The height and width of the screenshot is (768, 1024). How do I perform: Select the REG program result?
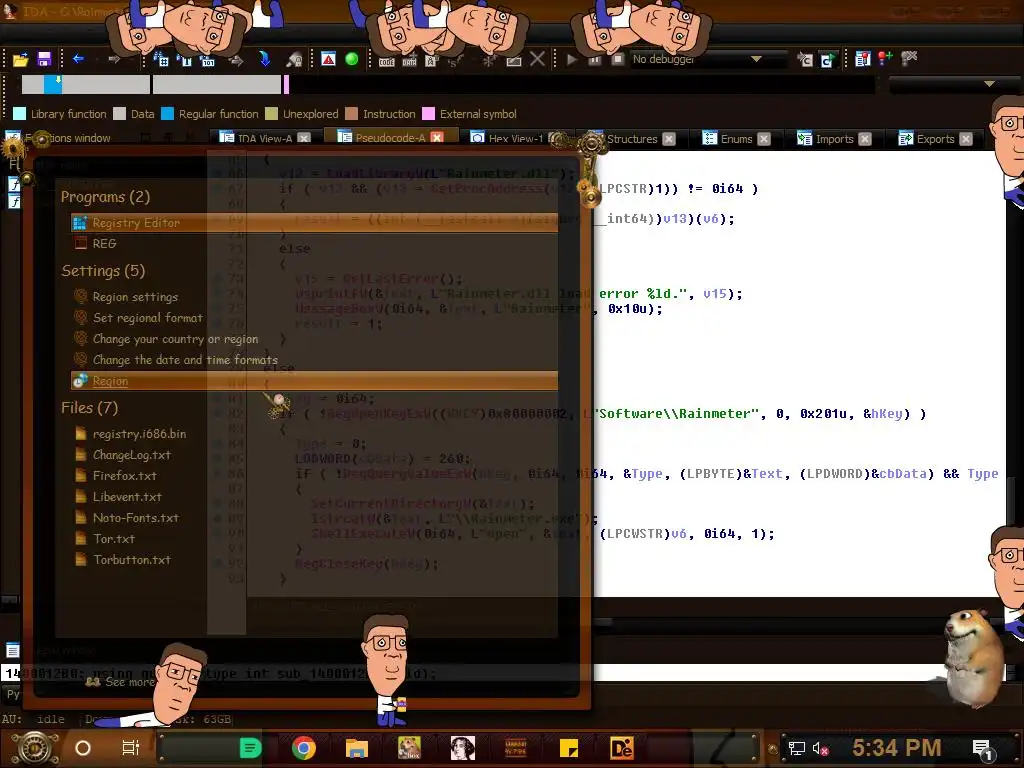(104, 244)
